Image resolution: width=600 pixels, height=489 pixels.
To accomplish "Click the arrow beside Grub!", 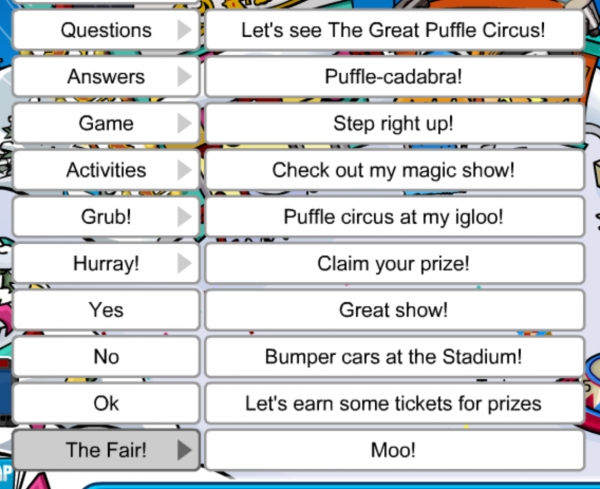I will [184, 217].
